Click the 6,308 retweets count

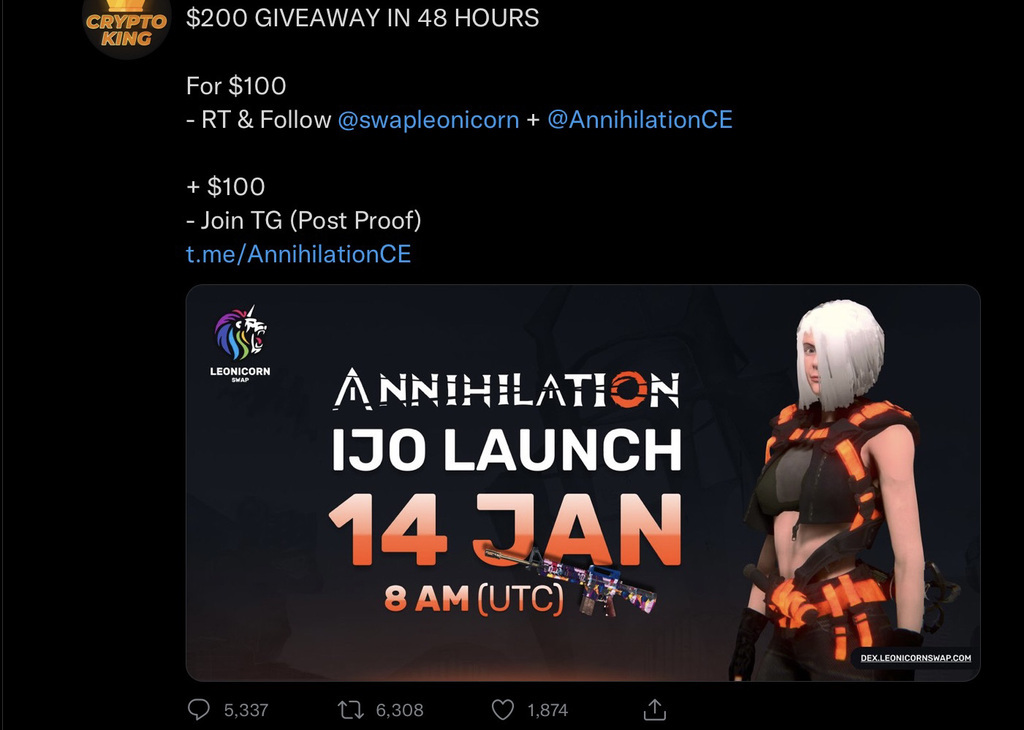[400, 710]
